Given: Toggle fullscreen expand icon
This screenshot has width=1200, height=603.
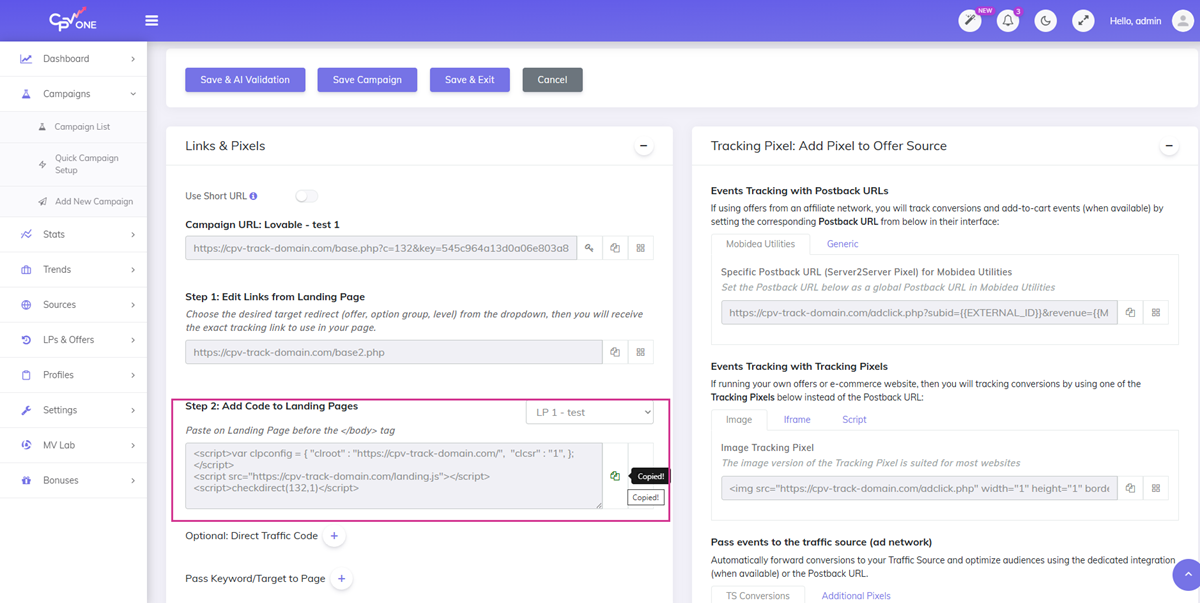Looking at the screenshot, I should pyautogui.click(x=1083, y=20).
